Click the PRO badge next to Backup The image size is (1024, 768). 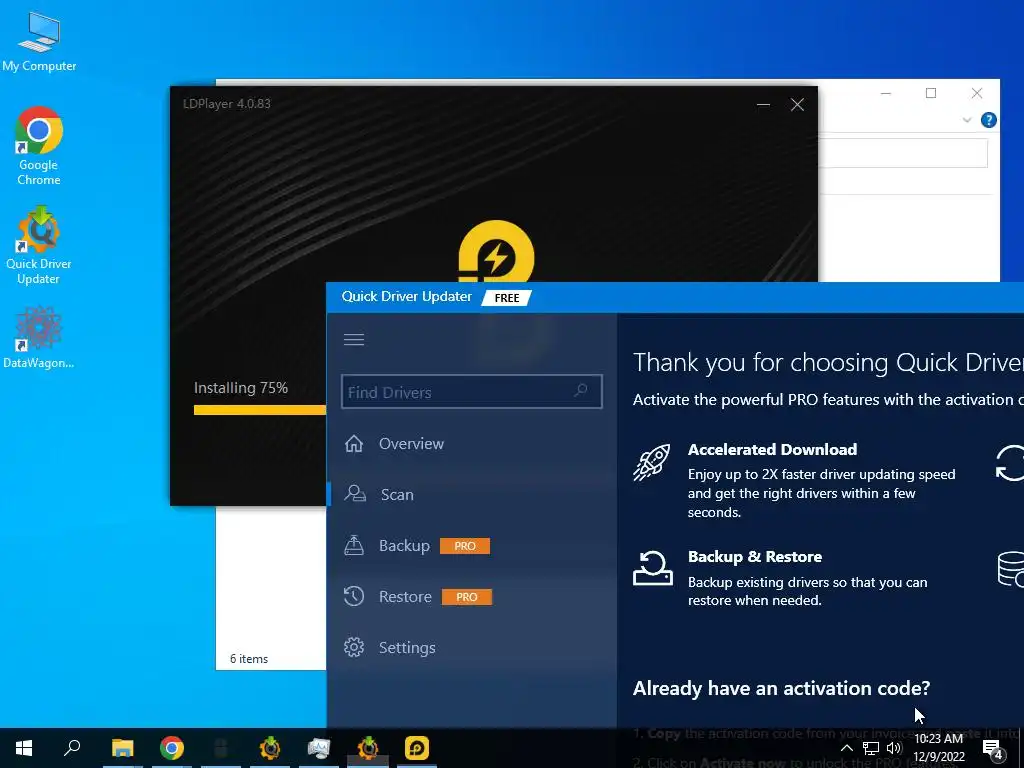click(465, 546)
